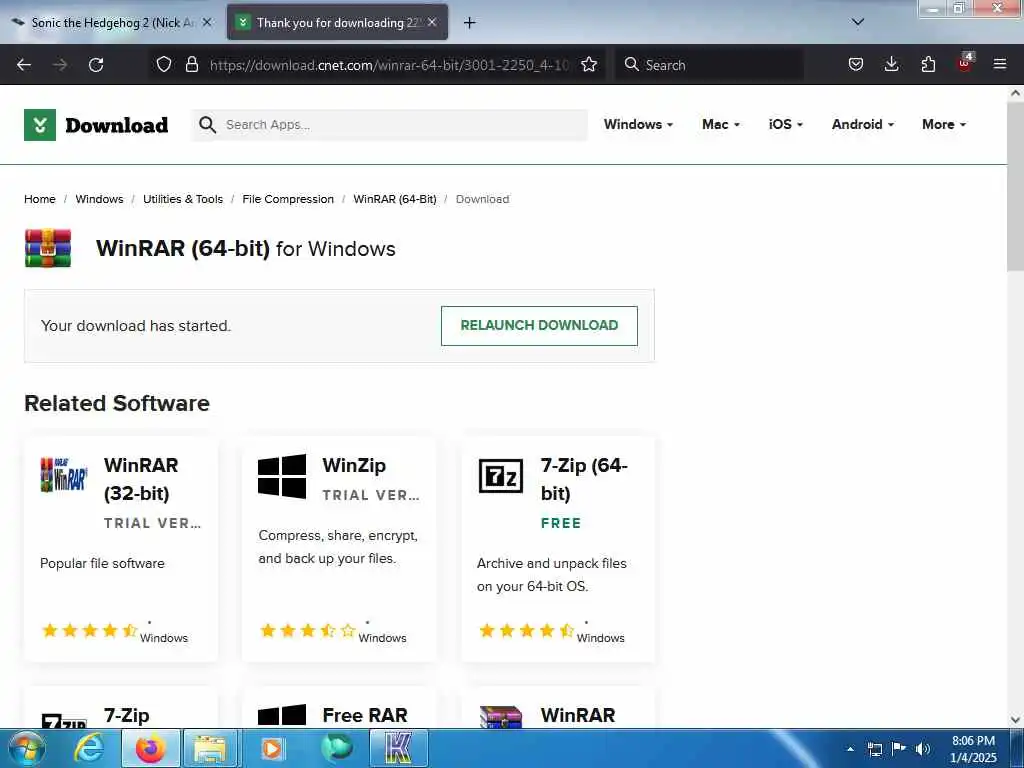Open the WinRAR (64-Bit) breadcrumb link
1024x768 pixels.
(x=394, y=199)
